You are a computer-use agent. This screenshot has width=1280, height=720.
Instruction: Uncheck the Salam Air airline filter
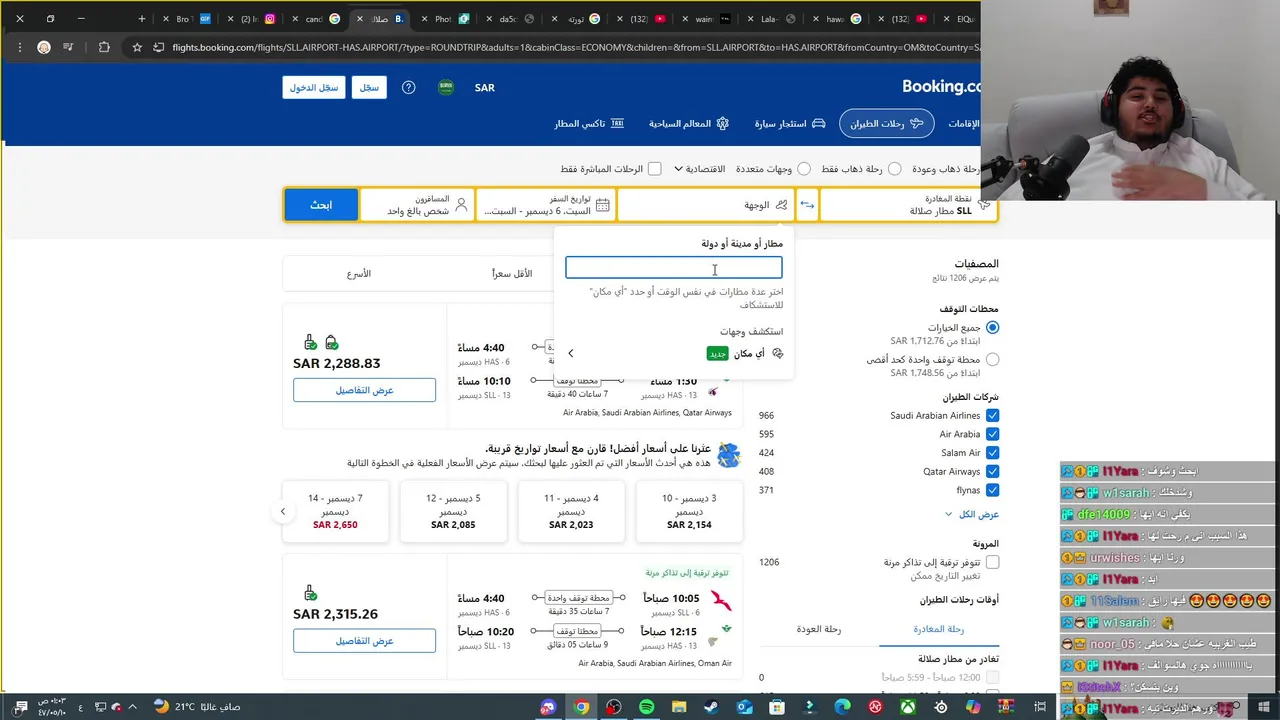(992, 453)
